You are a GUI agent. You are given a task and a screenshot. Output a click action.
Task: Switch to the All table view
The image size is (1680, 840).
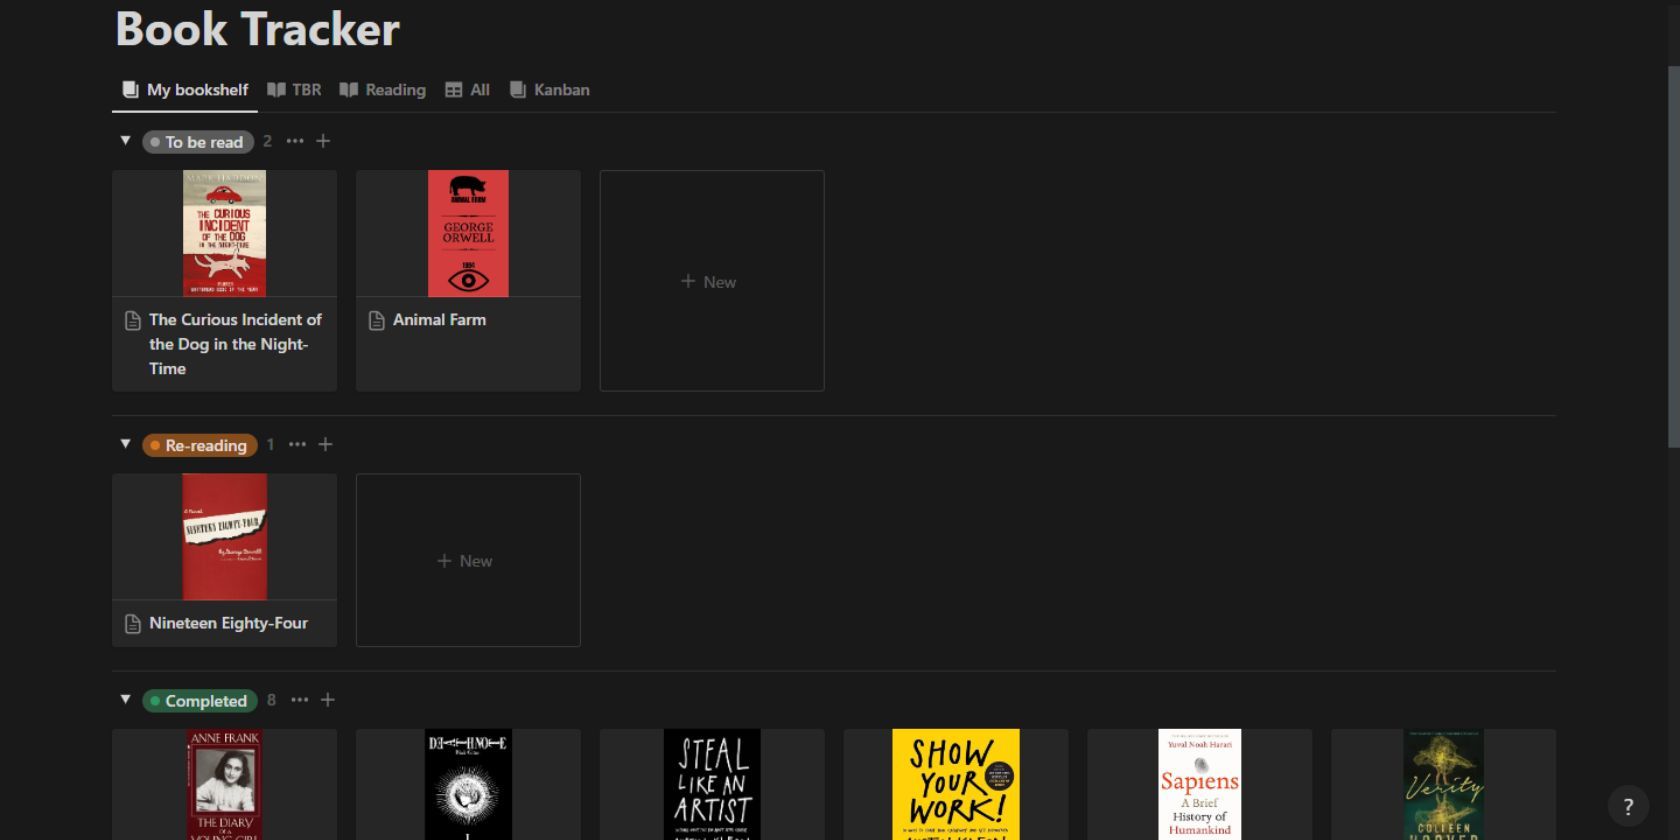pos(467,90)
